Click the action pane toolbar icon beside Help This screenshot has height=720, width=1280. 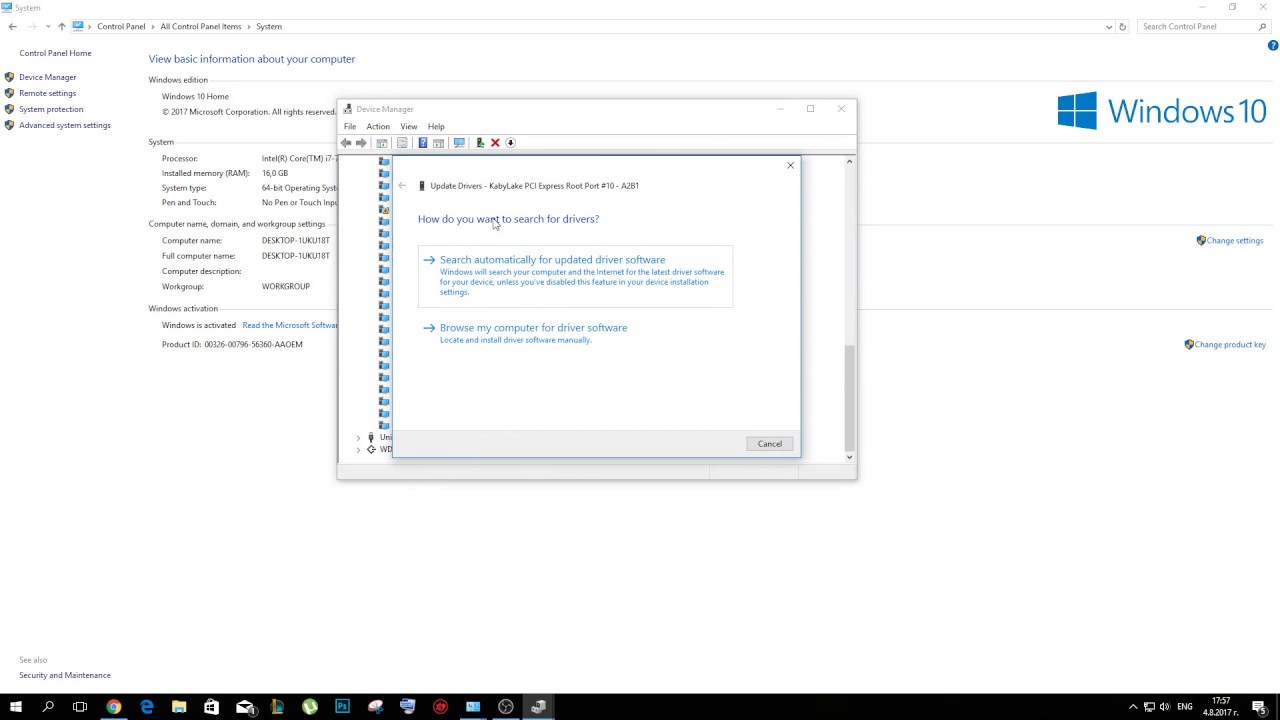(438, 143)
